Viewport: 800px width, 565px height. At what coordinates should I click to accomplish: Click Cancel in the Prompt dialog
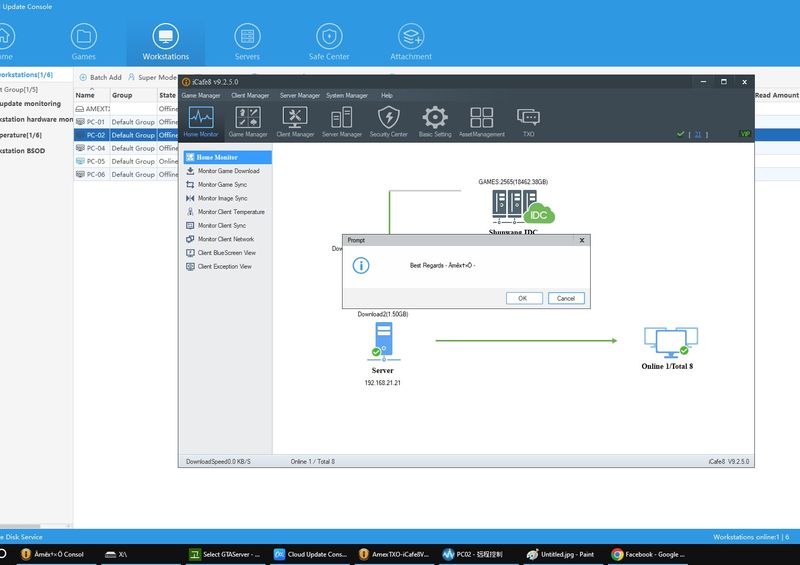point(566,298)
